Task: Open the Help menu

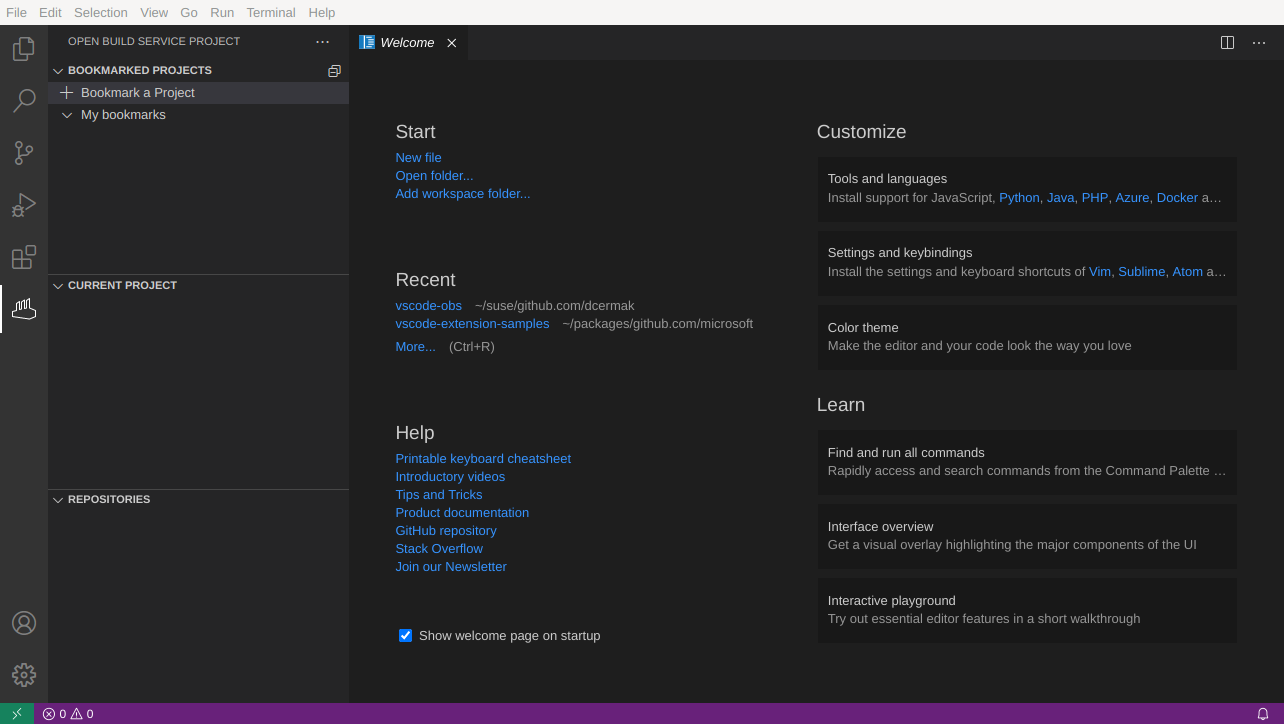Action: pyautogui.click(x=322, y=12)
